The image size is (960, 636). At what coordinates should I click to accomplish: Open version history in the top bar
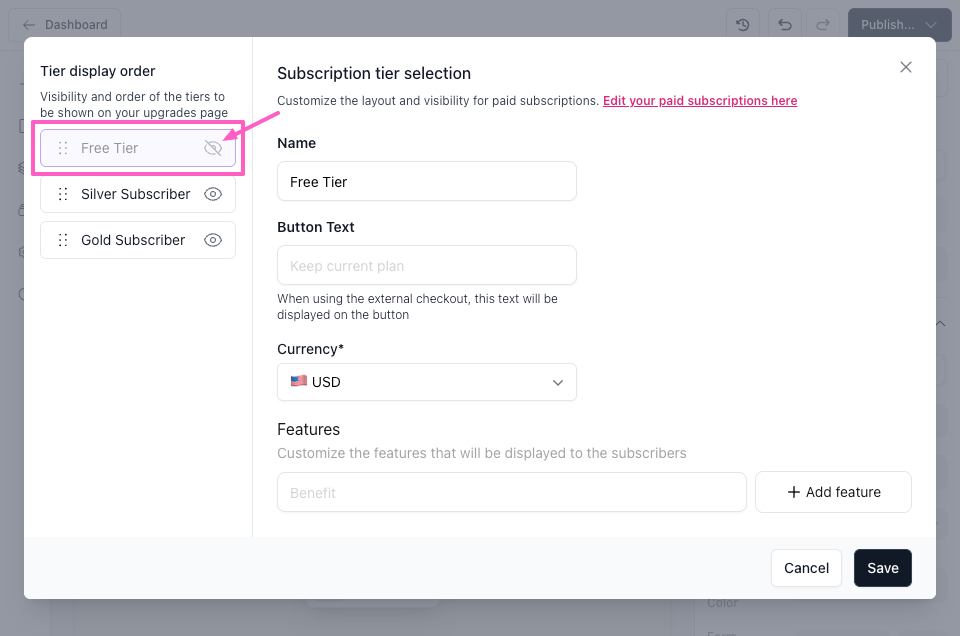[x=743, y=25]
